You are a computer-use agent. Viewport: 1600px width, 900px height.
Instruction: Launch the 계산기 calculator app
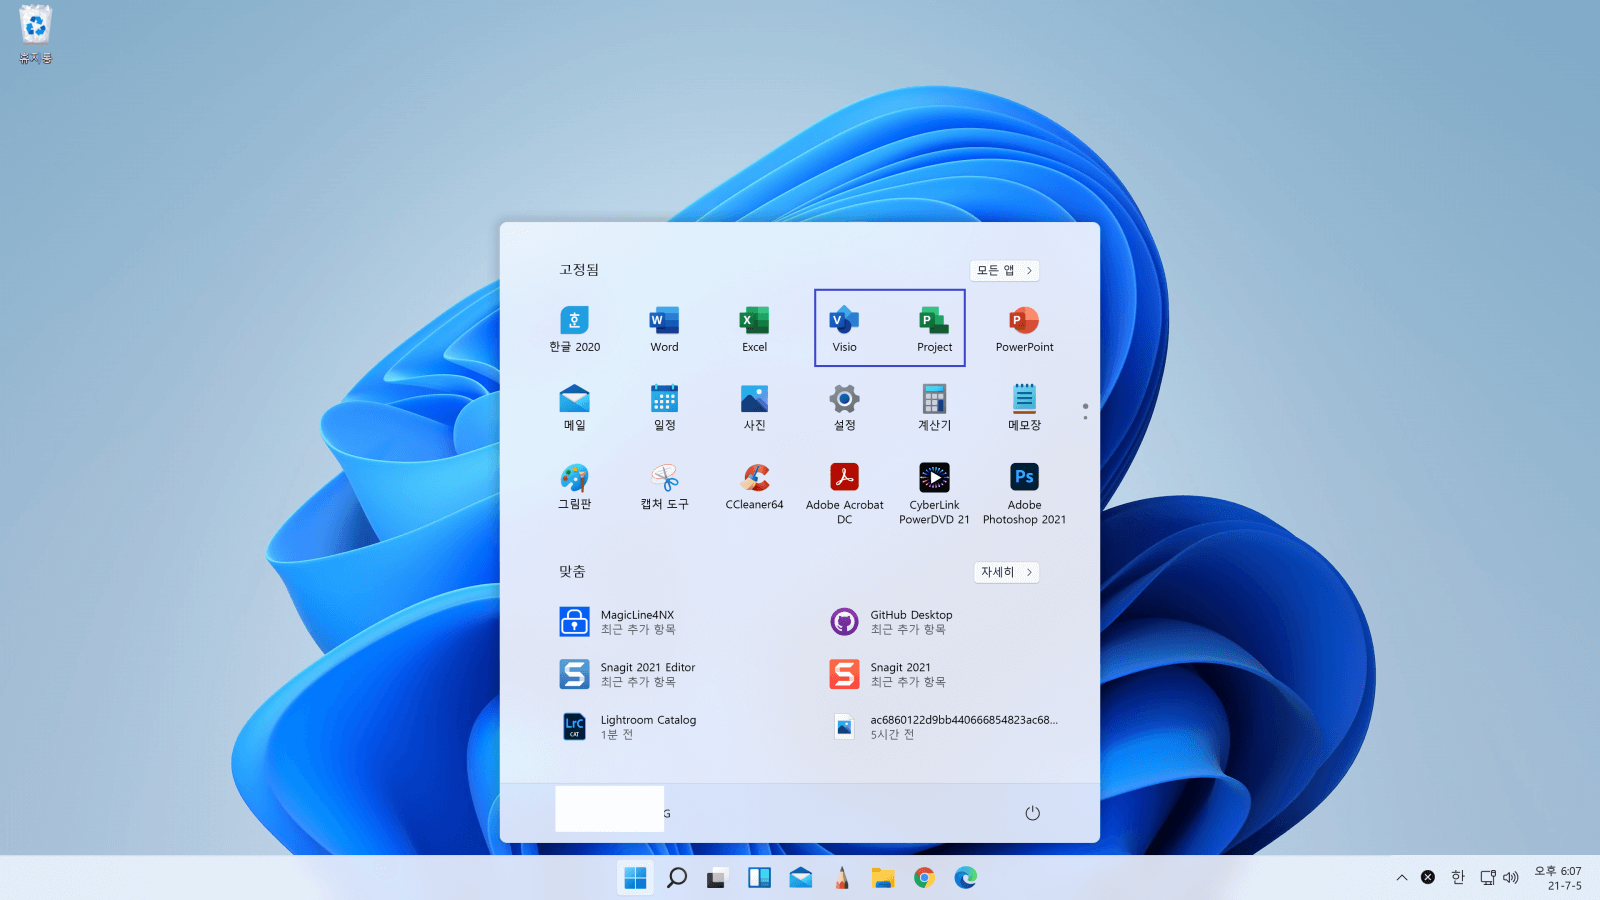coord(934,407)
